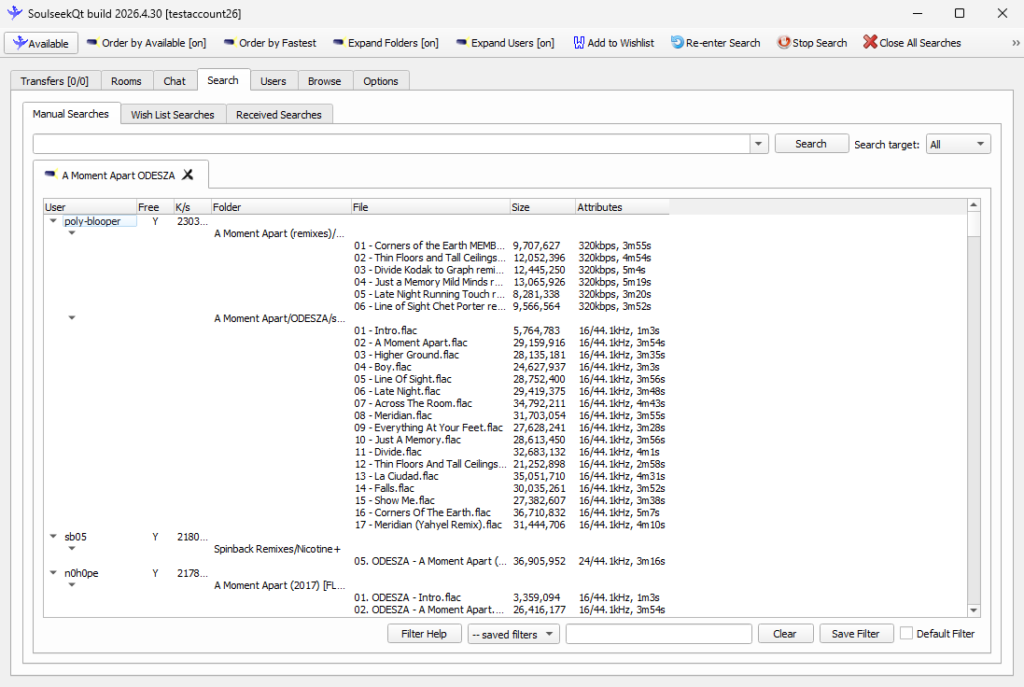Collapse the n0h0pe user node

[54, 573]
